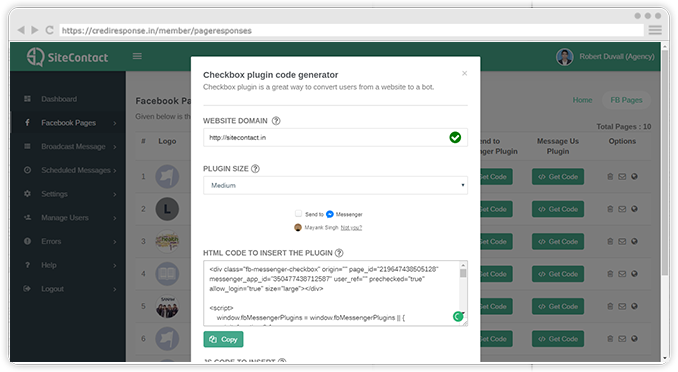Expand Facebook Pages sidebar menu
678x372 pixels.
tap(115, 123)
